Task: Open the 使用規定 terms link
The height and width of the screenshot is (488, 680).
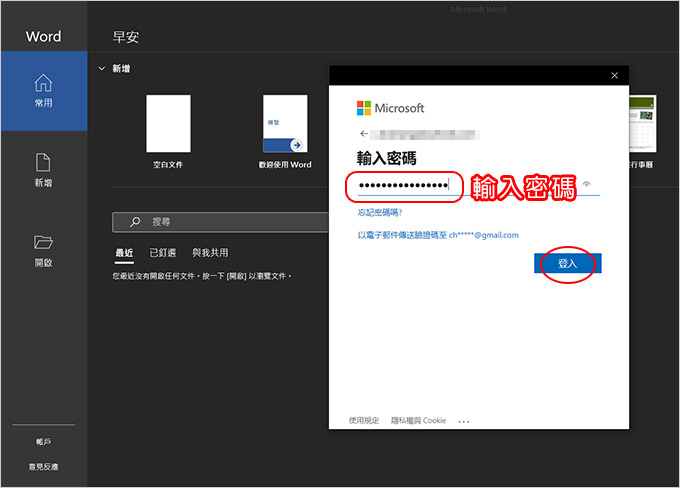Action: (x=364, y=420)
